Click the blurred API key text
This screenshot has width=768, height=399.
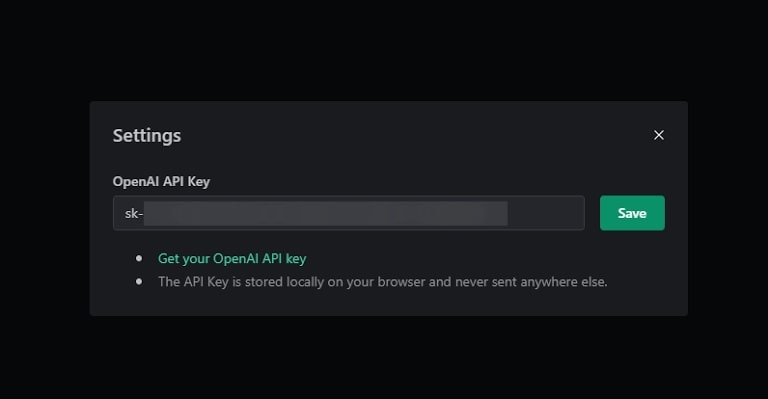[x=326, y=213]
